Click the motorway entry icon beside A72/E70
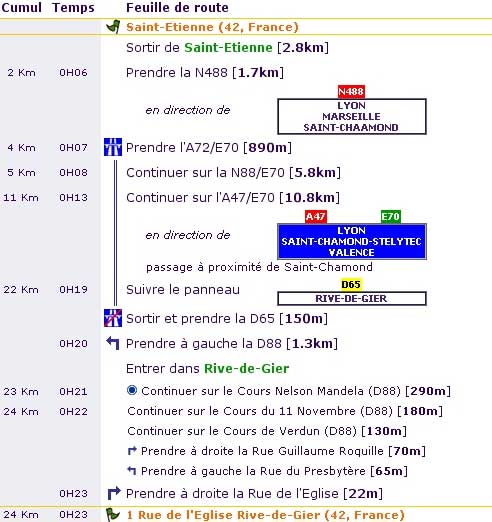Viewport: 492px width, 522px height. click(113, 147)
